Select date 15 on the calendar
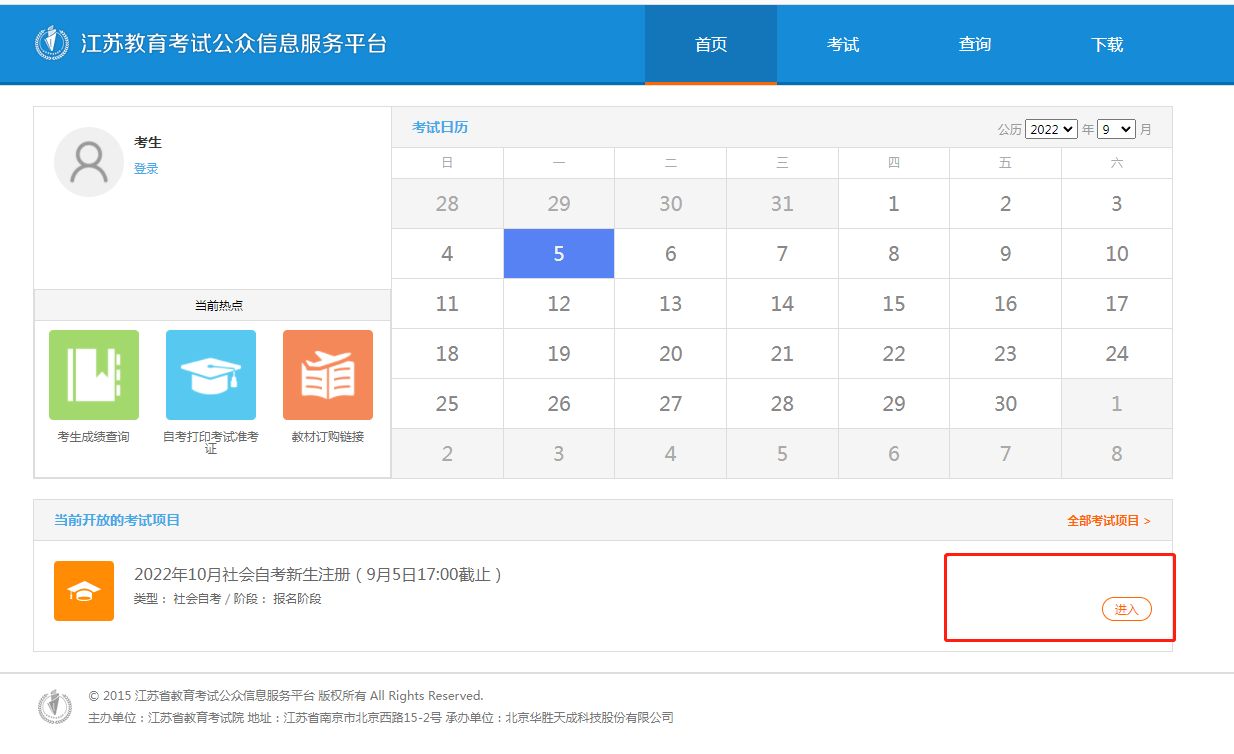The height and width of the screenshot is (754, 1234). (x=894, y=304)
